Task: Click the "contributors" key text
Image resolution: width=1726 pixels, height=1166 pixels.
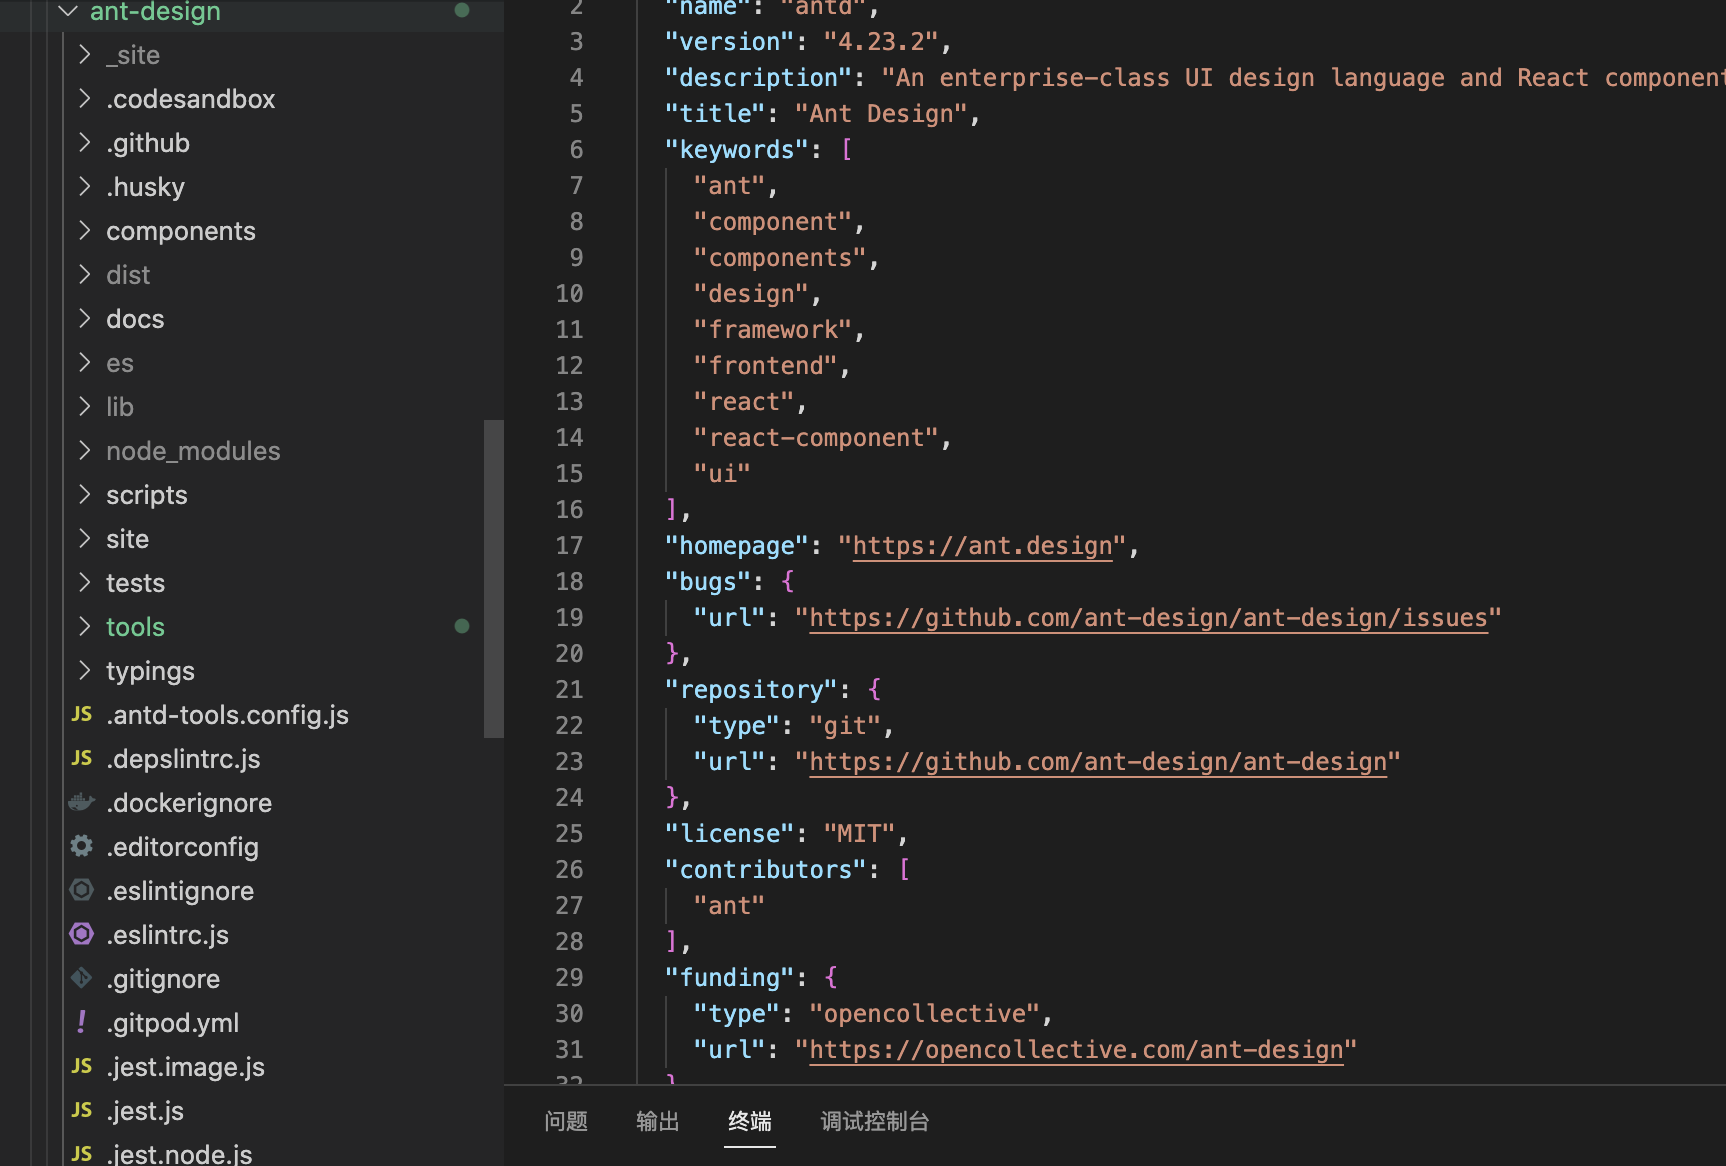Action: [765, 870]
